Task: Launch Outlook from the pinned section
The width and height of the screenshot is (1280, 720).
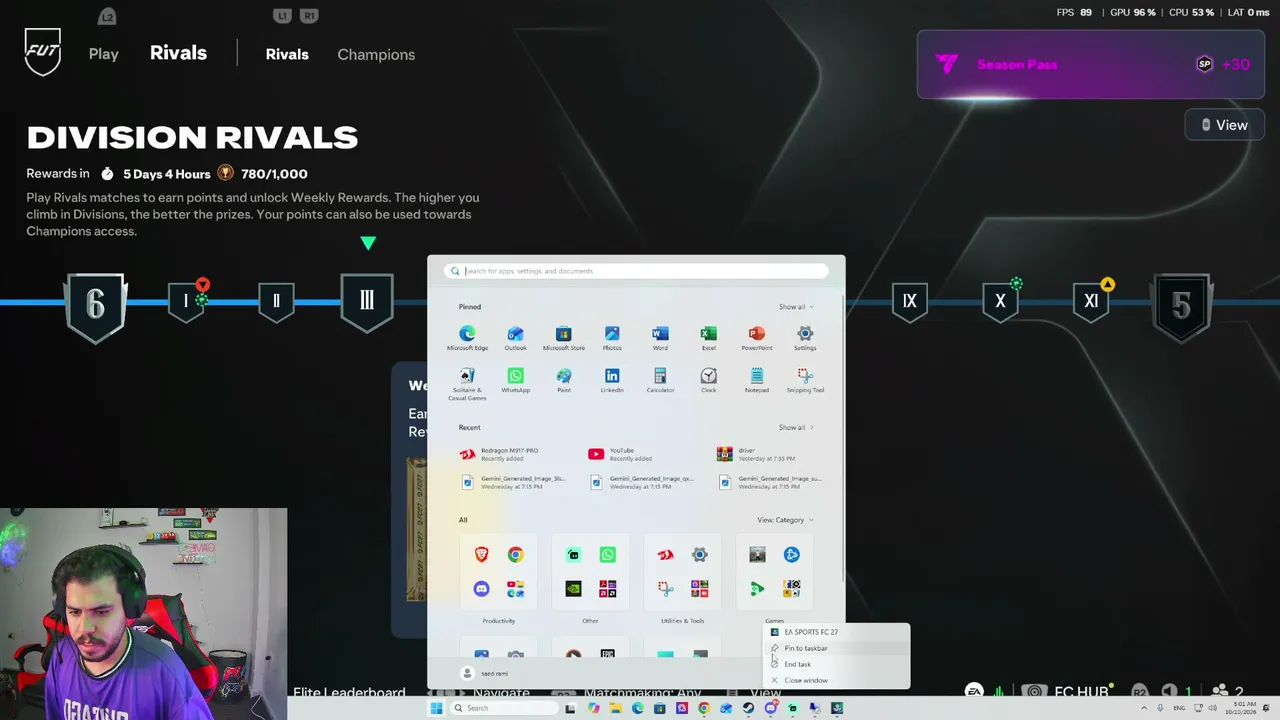Action: pos(515,338)
